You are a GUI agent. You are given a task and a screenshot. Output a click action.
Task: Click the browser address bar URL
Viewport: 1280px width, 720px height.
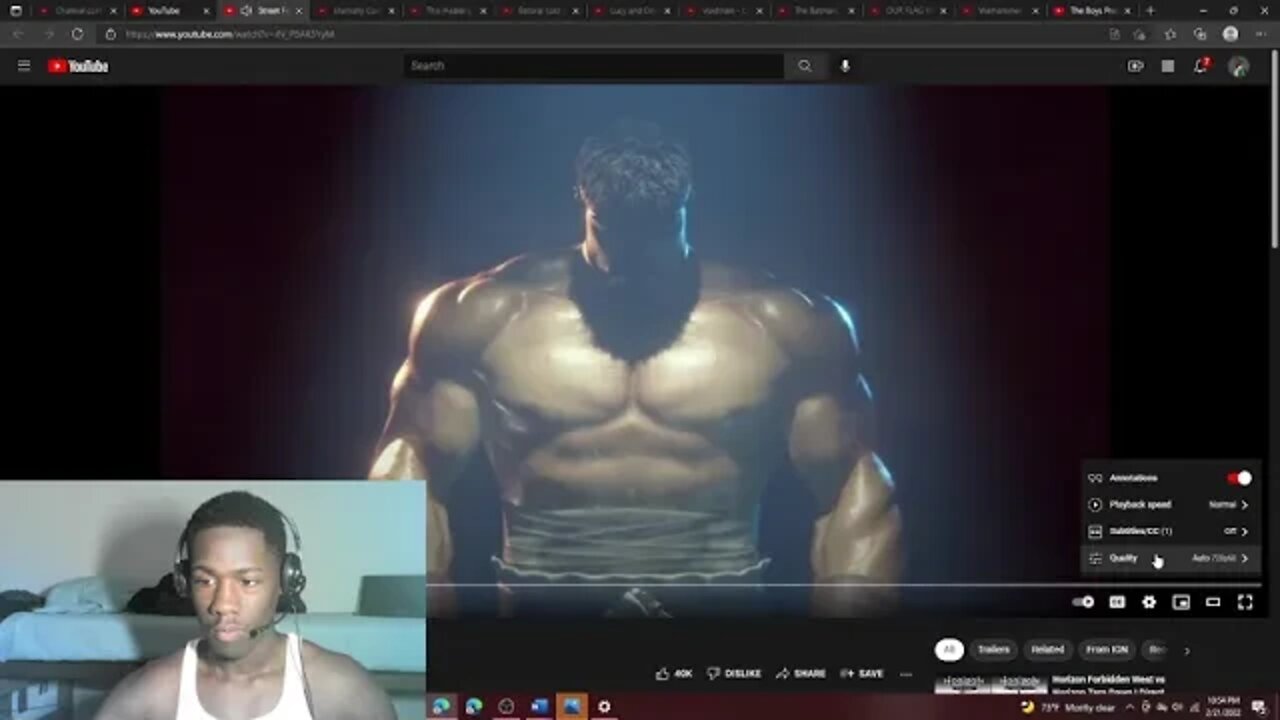(230, 34)
